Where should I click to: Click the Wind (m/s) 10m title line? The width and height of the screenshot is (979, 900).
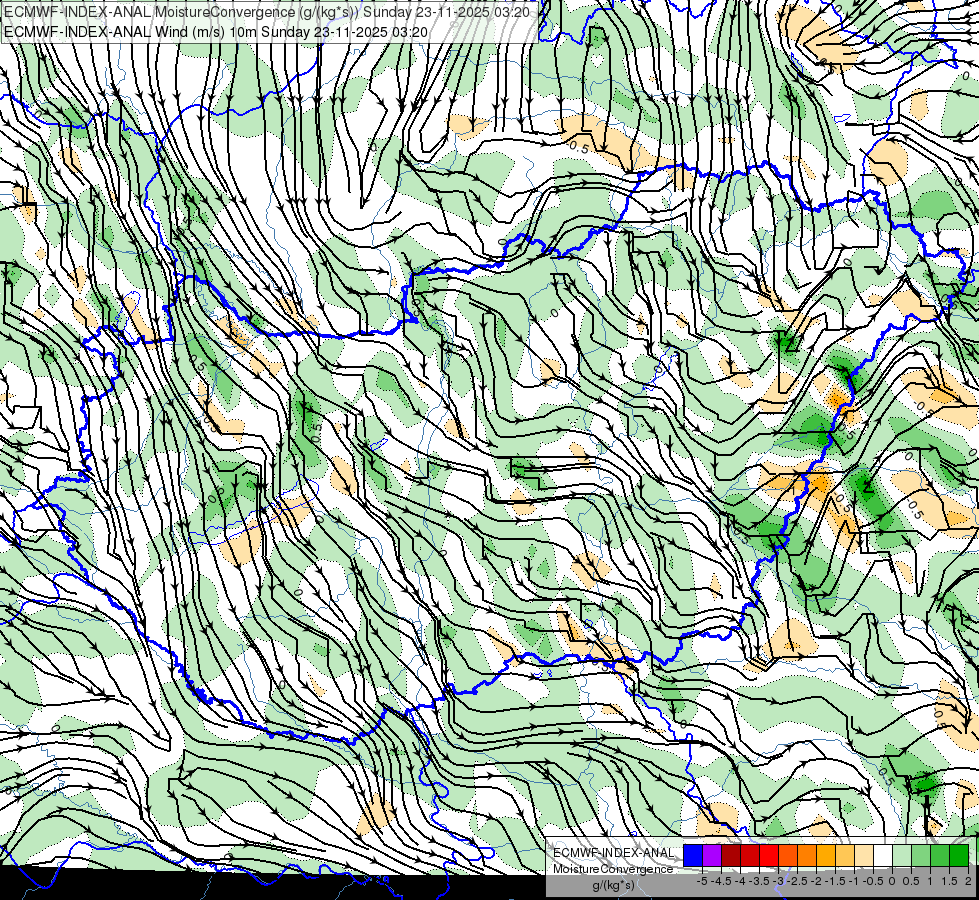(215, 31)
